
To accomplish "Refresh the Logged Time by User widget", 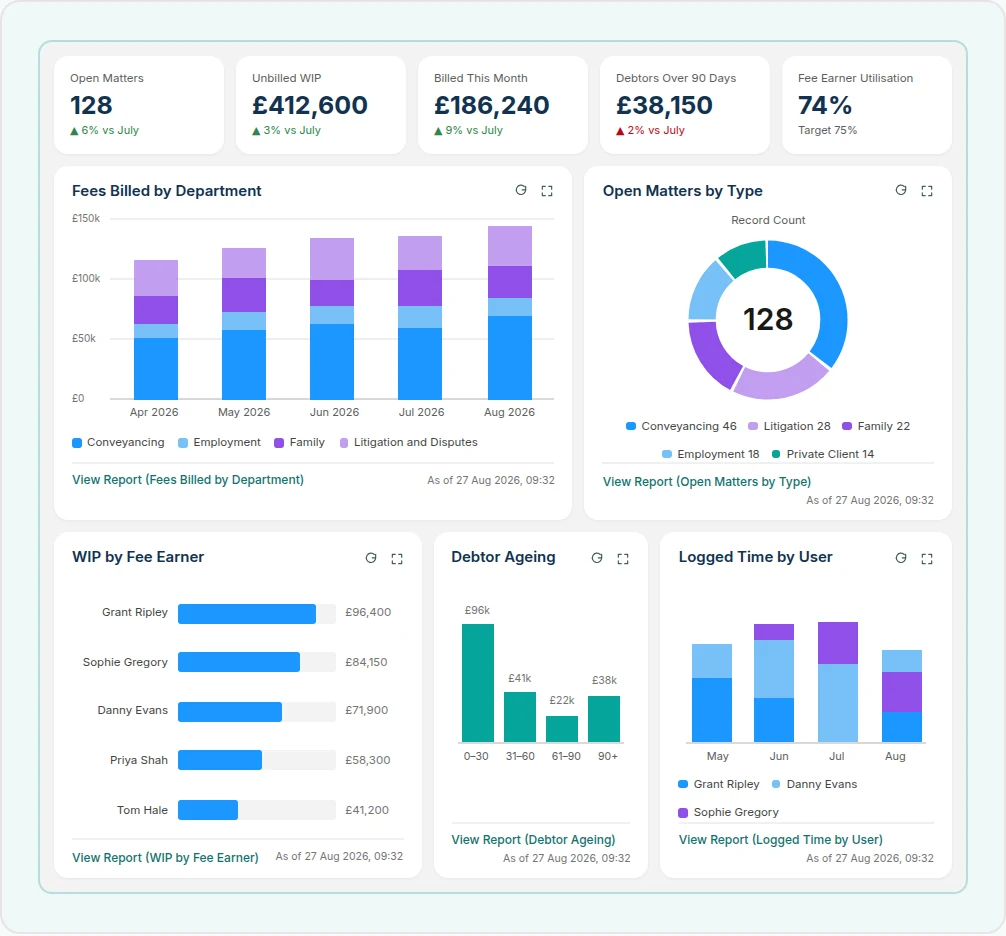I will [x=901, y=558].
